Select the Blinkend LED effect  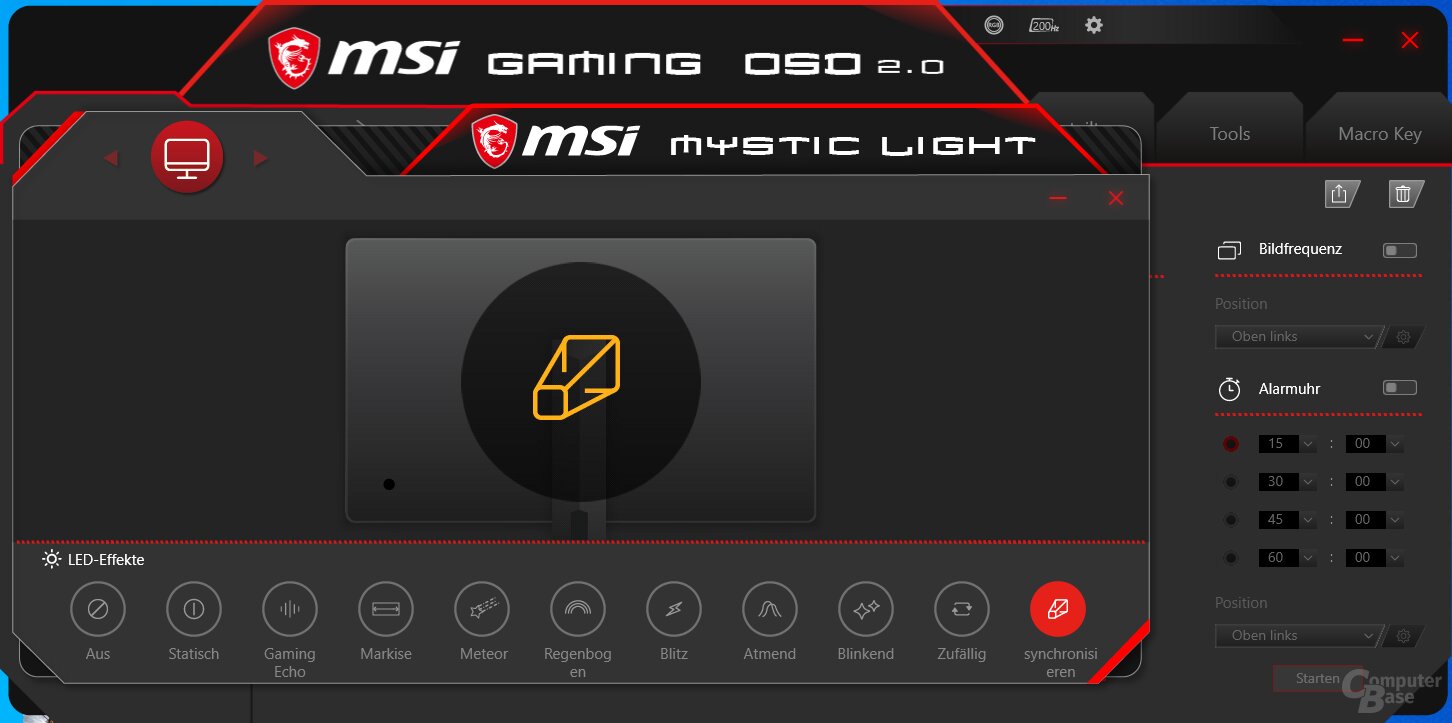pyautogui.click(x=866, y=608)
